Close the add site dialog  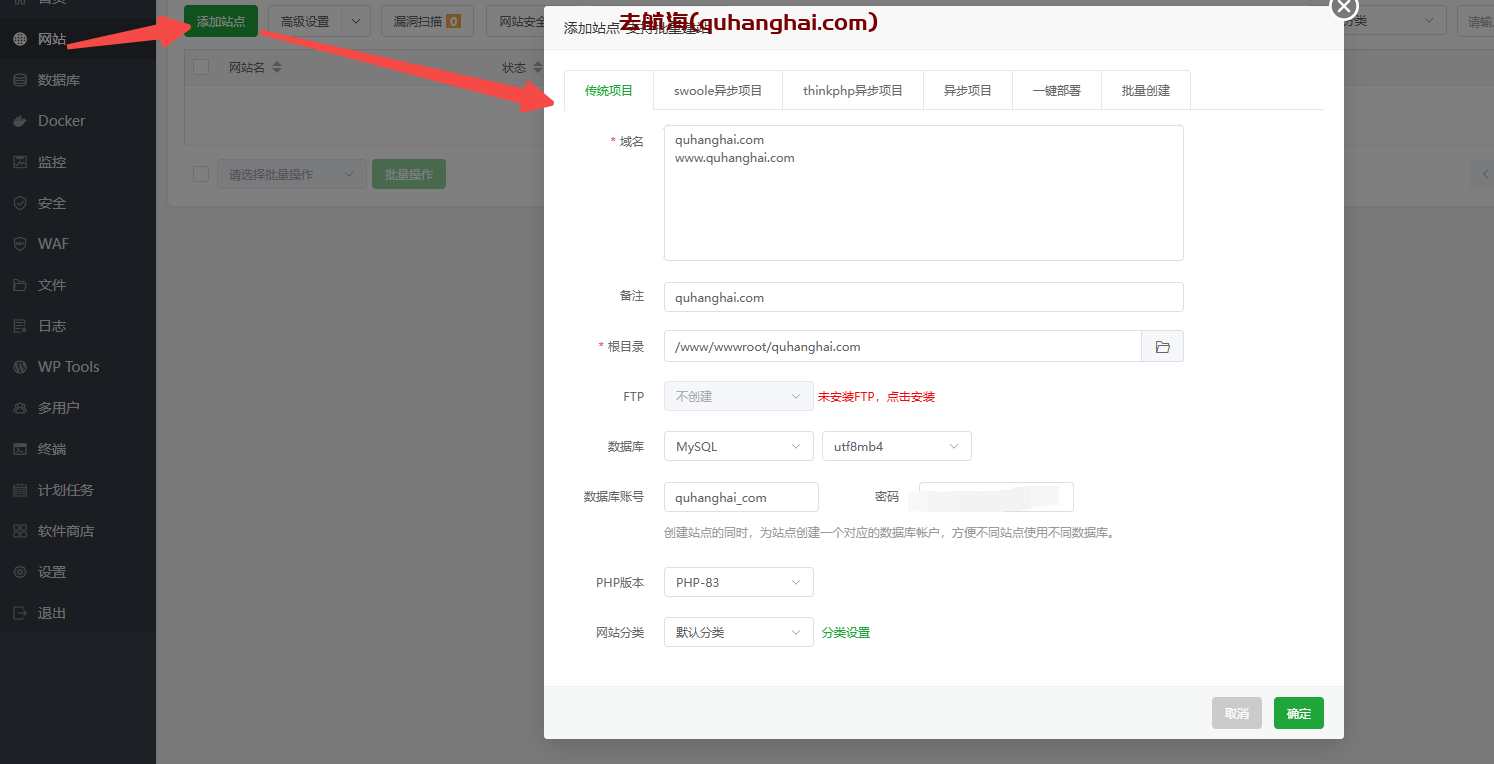tap(1344, 7)
